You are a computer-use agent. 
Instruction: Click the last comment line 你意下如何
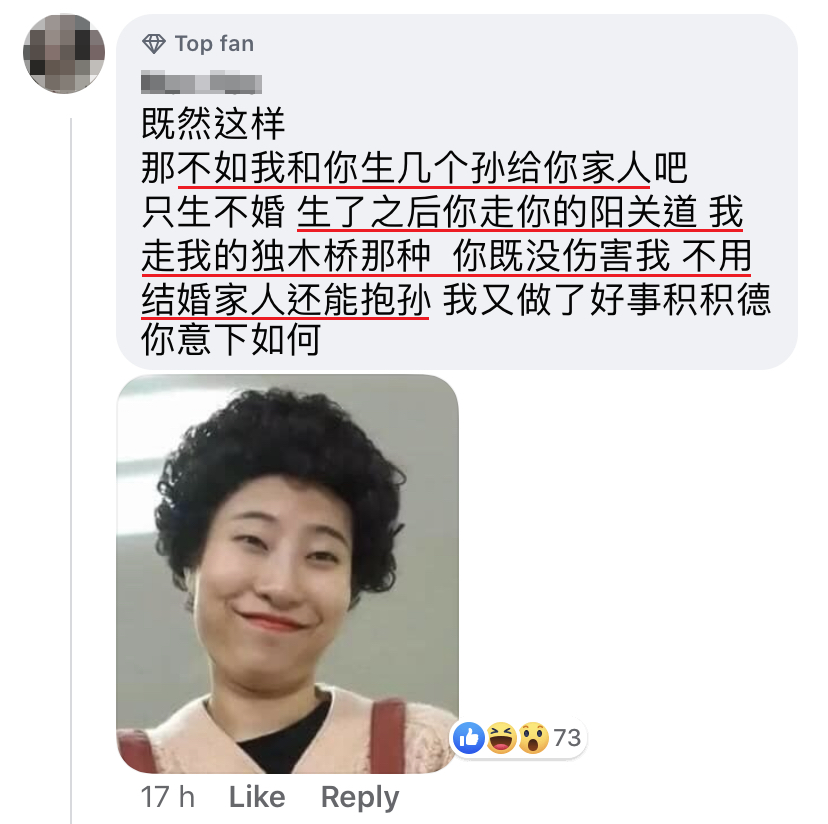pos(231,340)
